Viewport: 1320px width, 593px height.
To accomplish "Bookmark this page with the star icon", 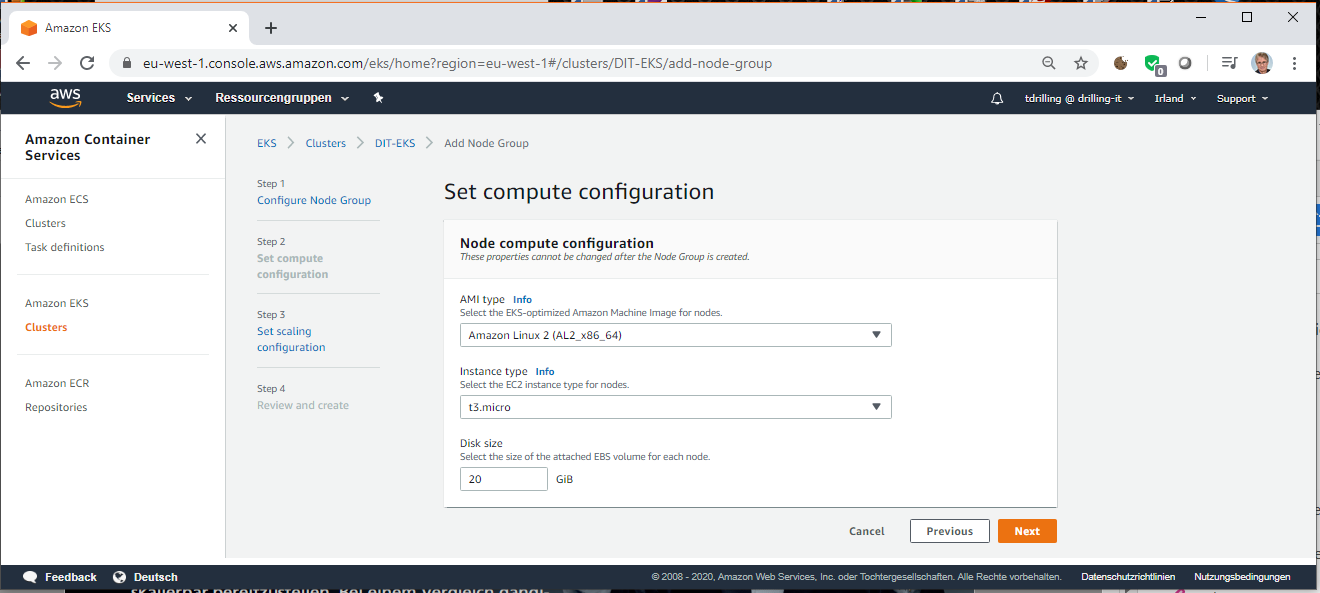I will pos(1081,63).
